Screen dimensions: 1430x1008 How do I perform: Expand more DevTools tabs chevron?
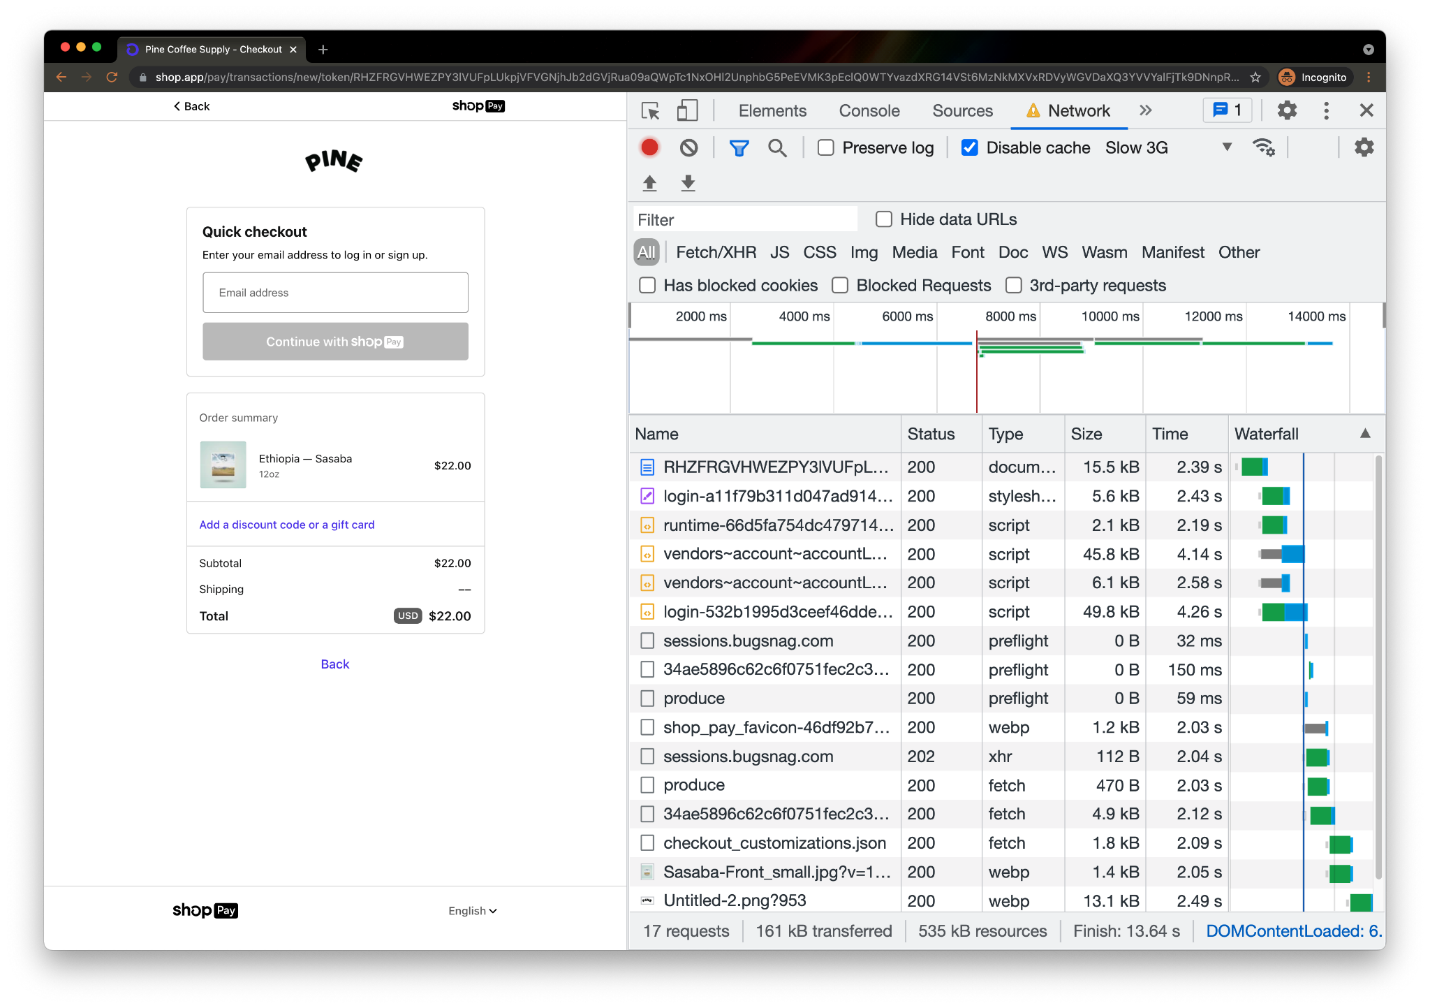pyautogui.click(x=1146, y=111)
